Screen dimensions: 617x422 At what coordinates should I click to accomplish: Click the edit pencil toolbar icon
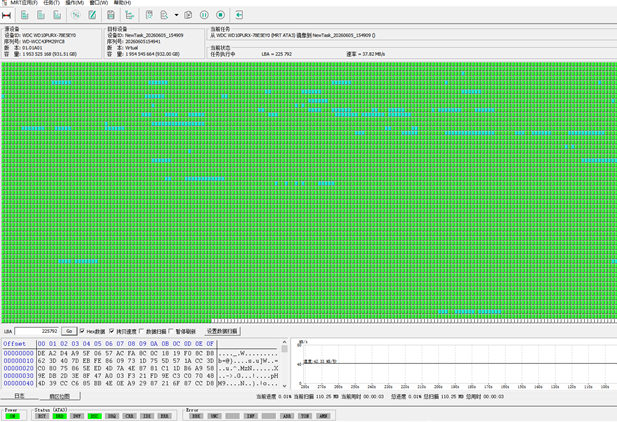pyautogui.click(x=92, y=15)
